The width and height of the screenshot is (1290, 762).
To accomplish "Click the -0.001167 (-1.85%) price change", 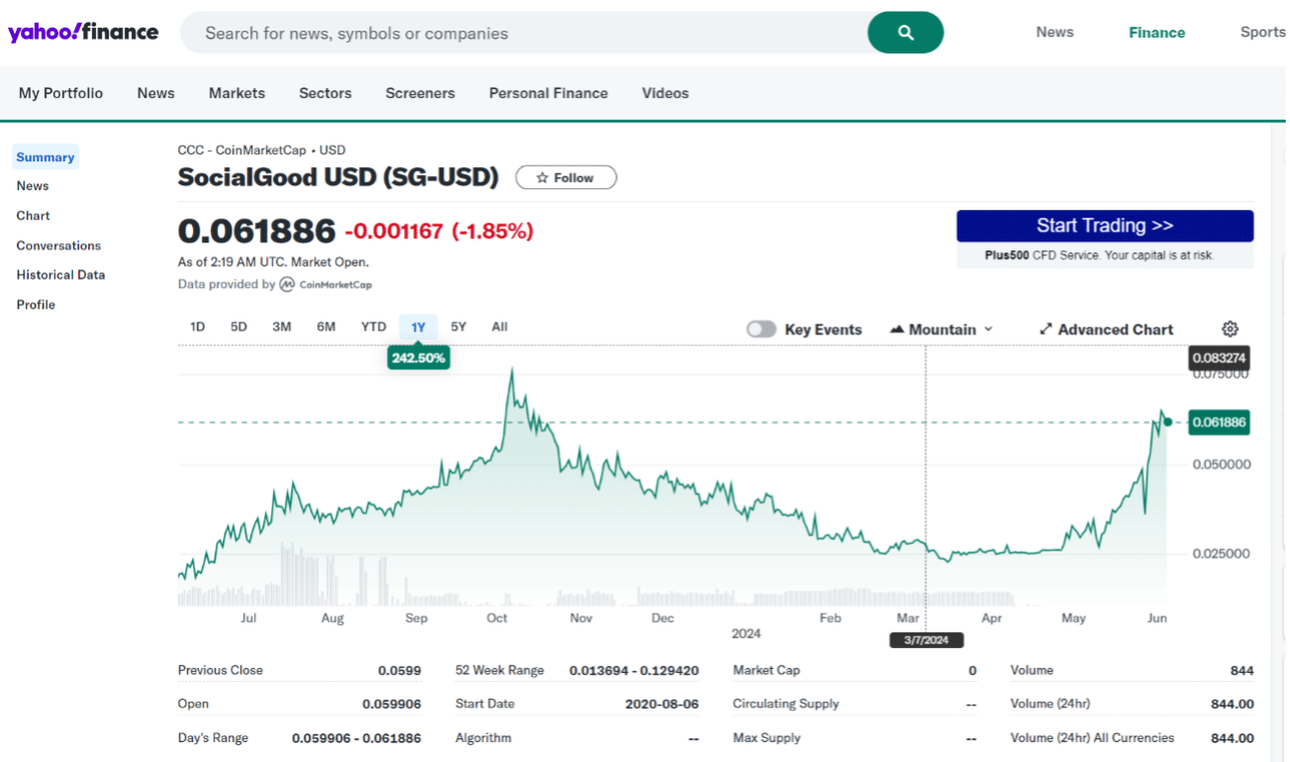I will [x=439, y=232].
